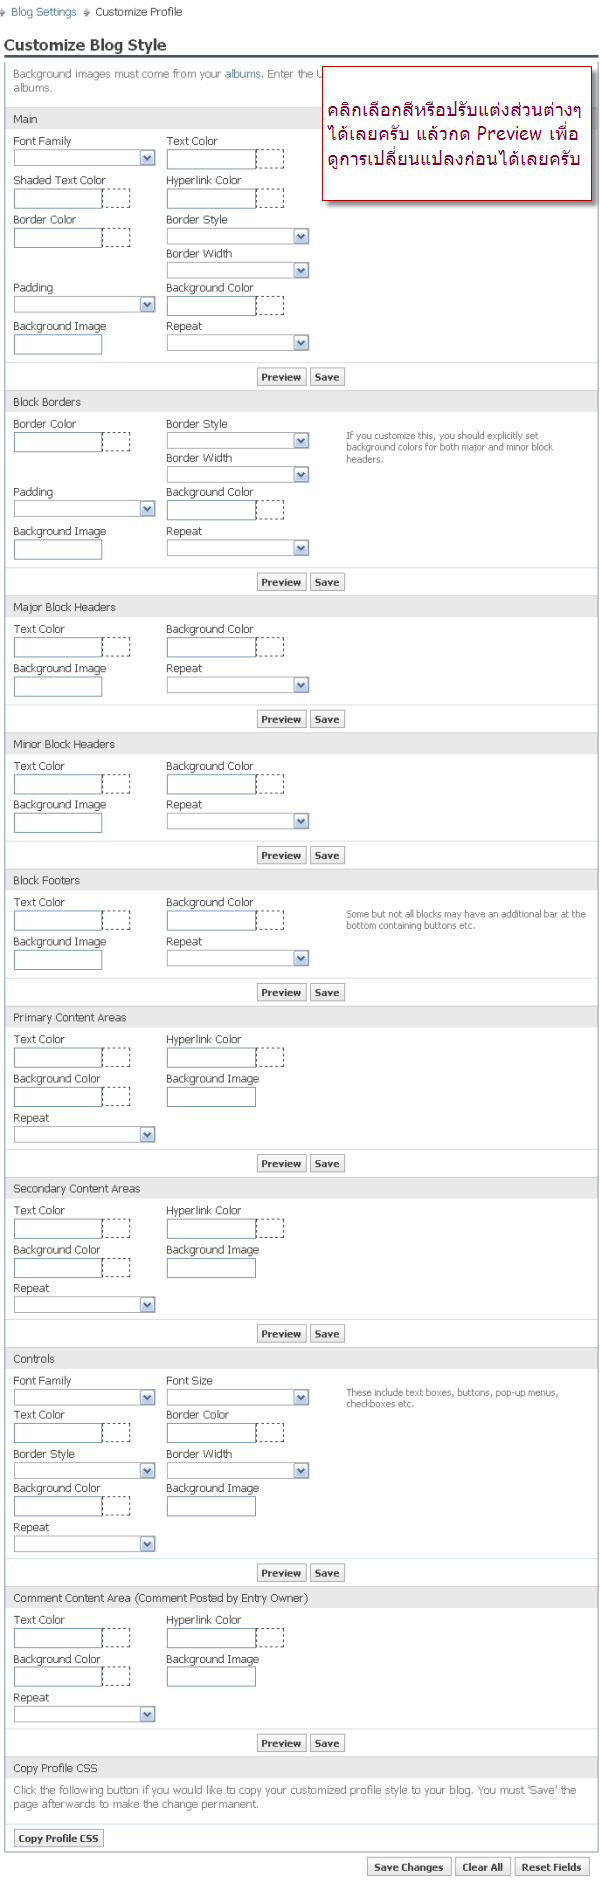The width and height of the screenshot is (600, 1883).
Task: Pick Text Color swatch in Main section
Action: pyautogui.click(x=270, y=159)
